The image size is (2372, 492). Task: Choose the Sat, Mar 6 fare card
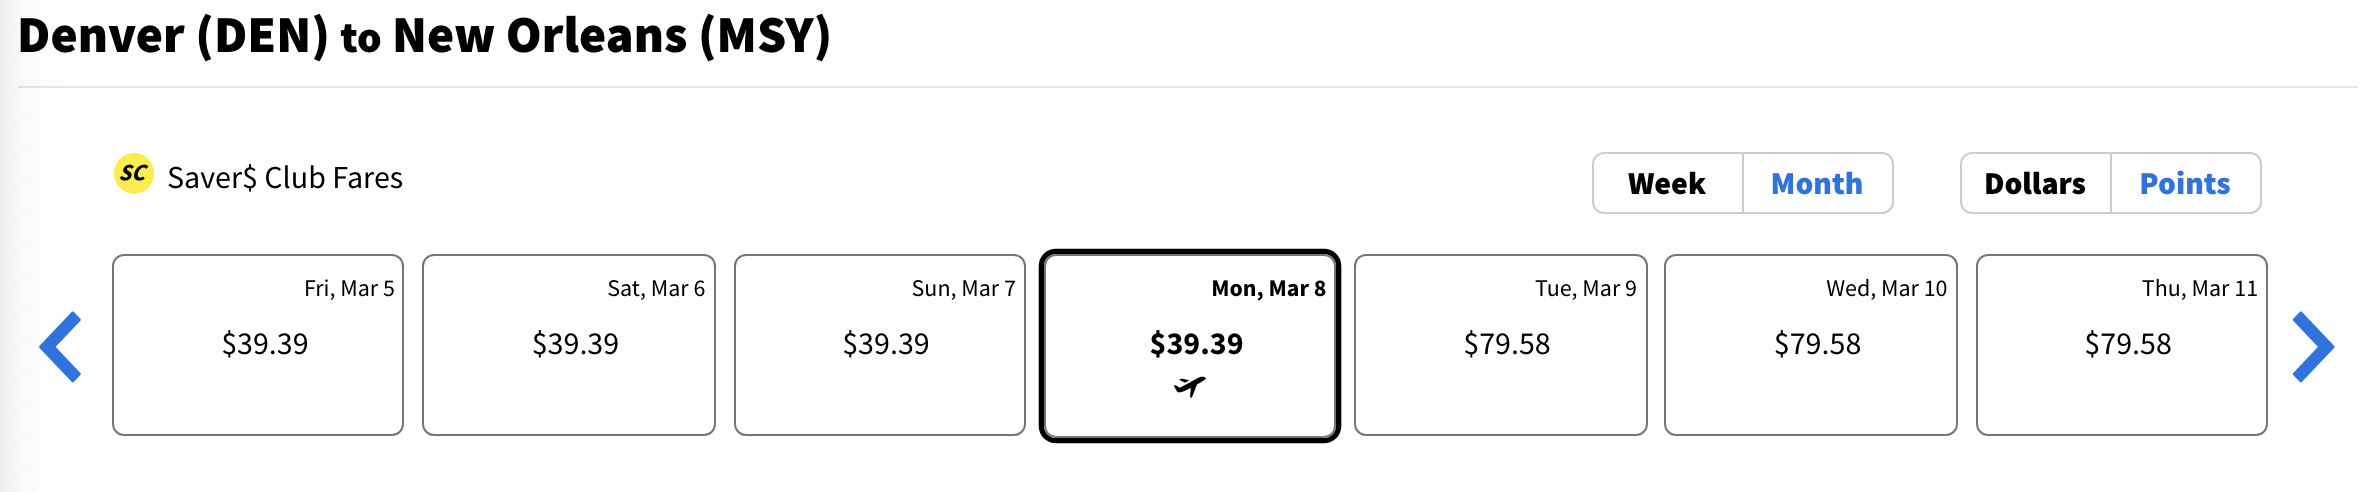tap(569, 345)
